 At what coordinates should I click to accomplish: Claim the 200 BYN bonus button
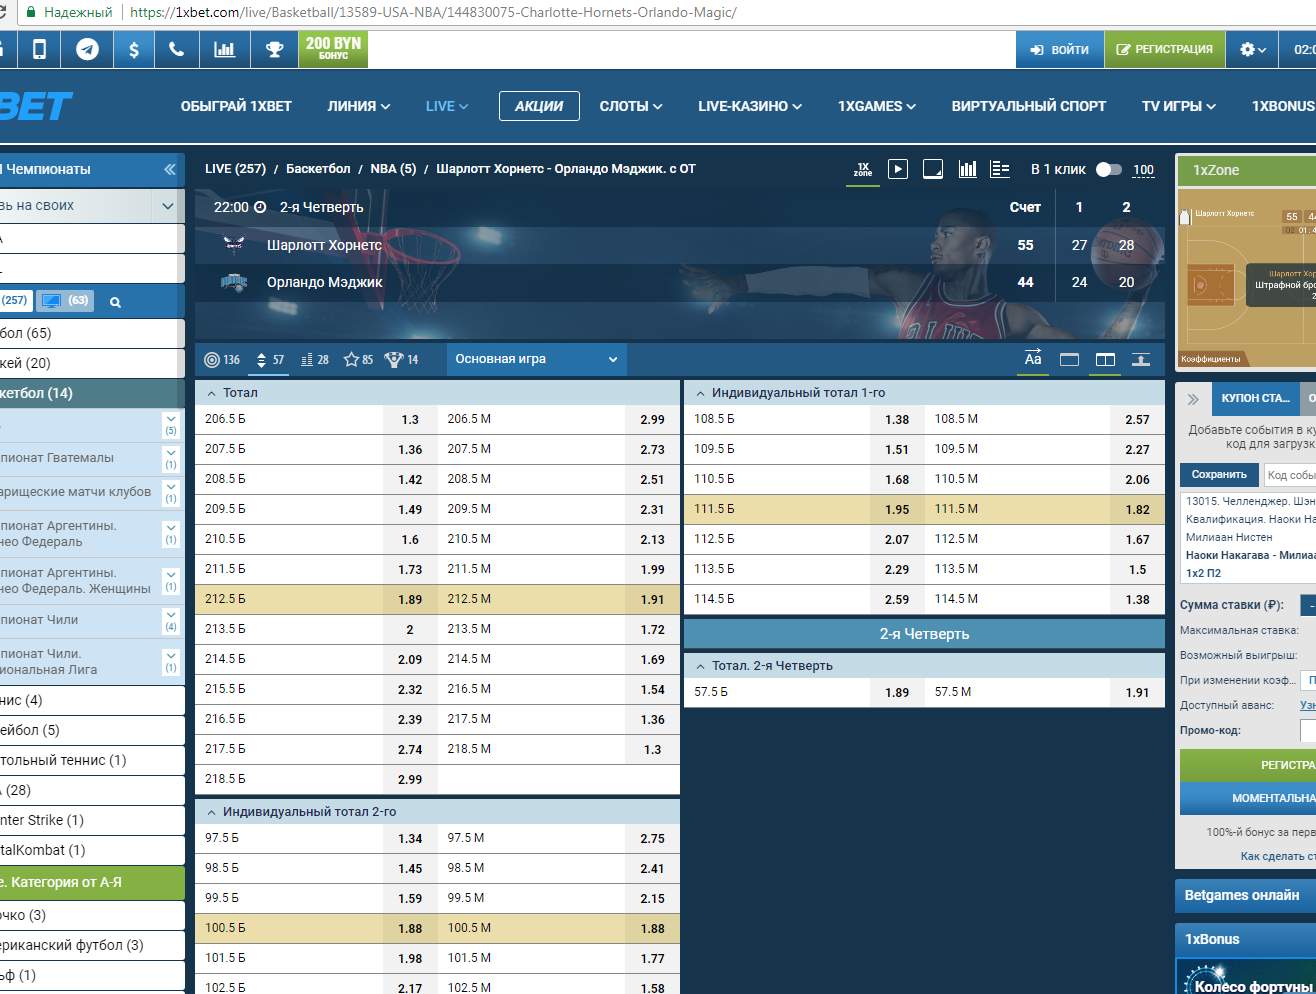pyautogui.click(x=333, y=49)
